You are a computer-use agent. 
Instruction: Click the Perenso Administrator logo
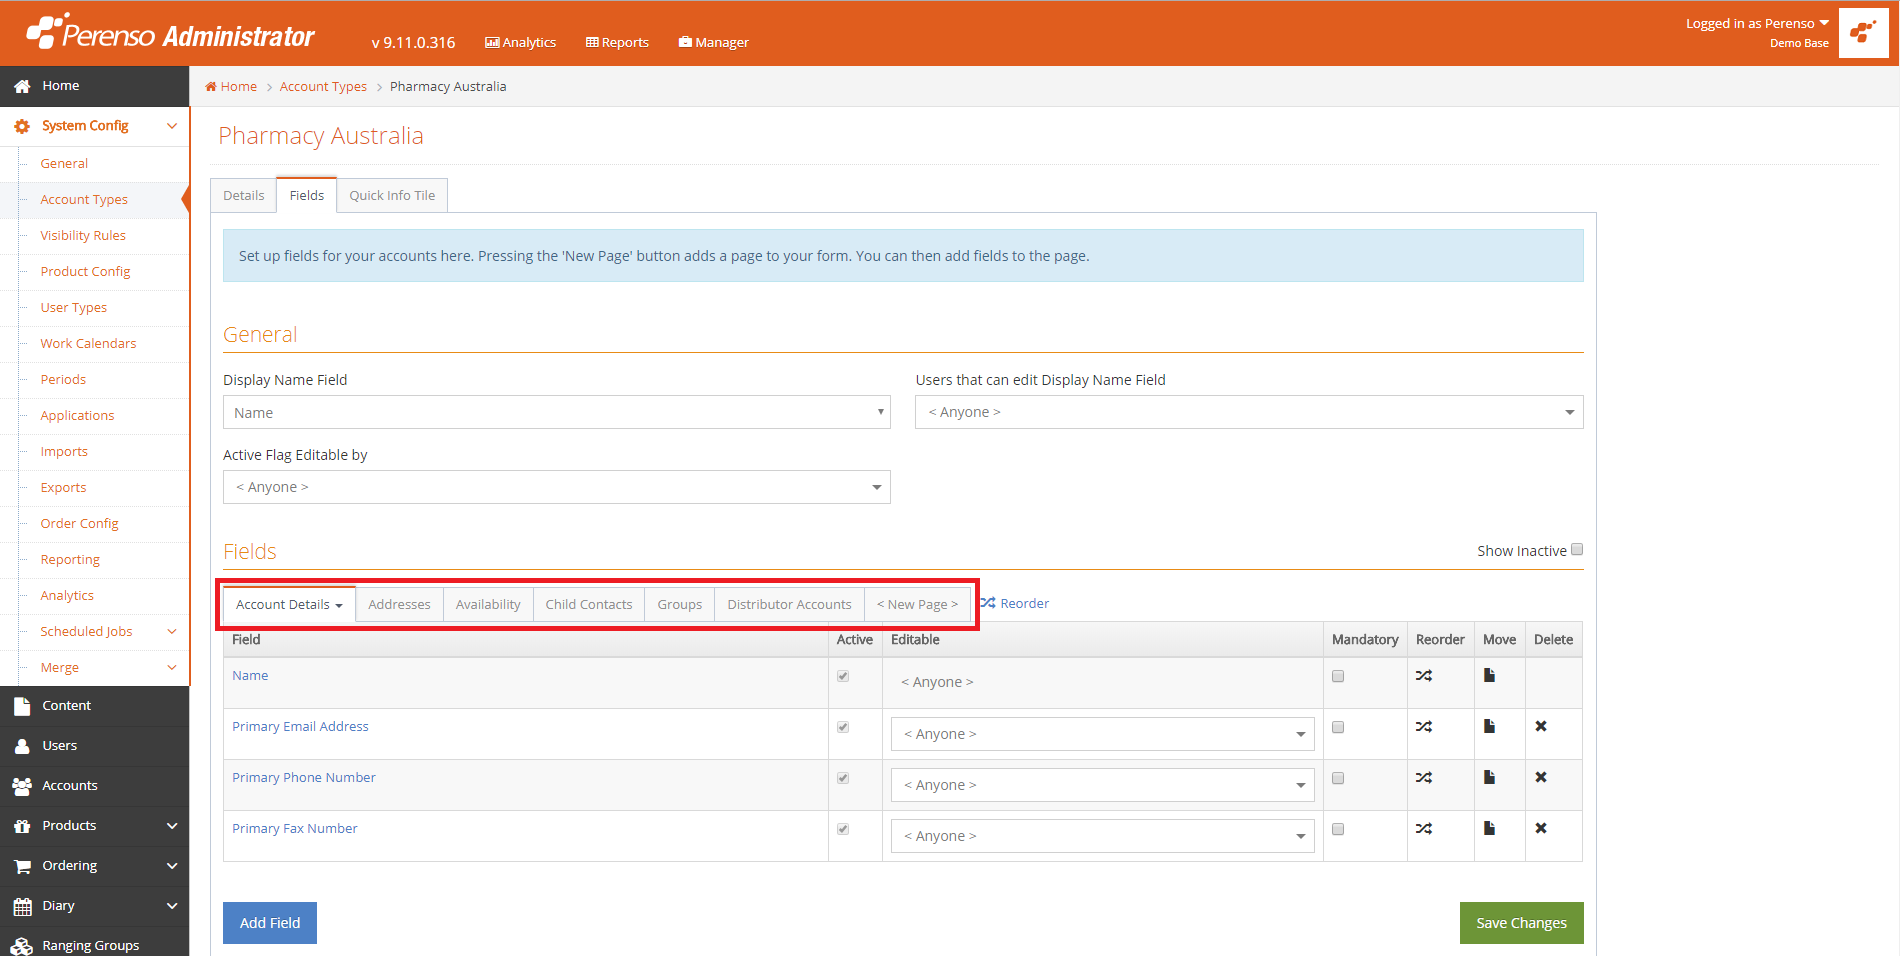[x=170, y=33]
